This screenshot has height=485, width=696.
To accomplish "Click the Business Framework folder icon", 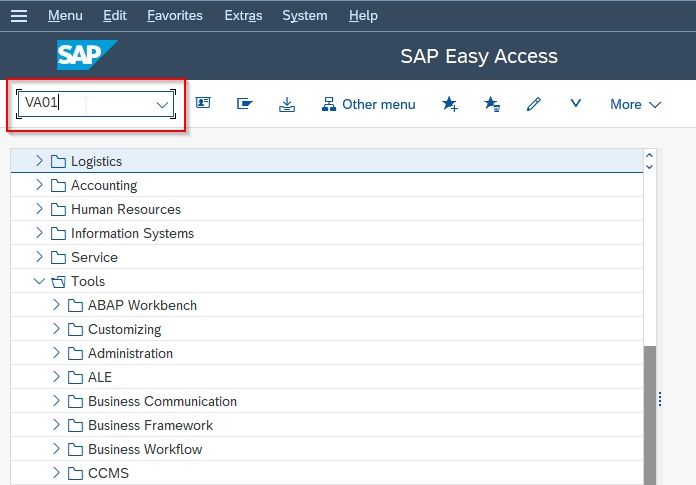I will pyautogui.click(x=75, y=426).
